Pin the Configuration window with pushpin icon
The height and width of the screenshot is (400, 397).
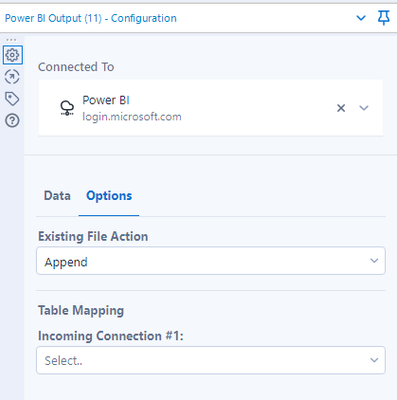click(x=384, y=18)
